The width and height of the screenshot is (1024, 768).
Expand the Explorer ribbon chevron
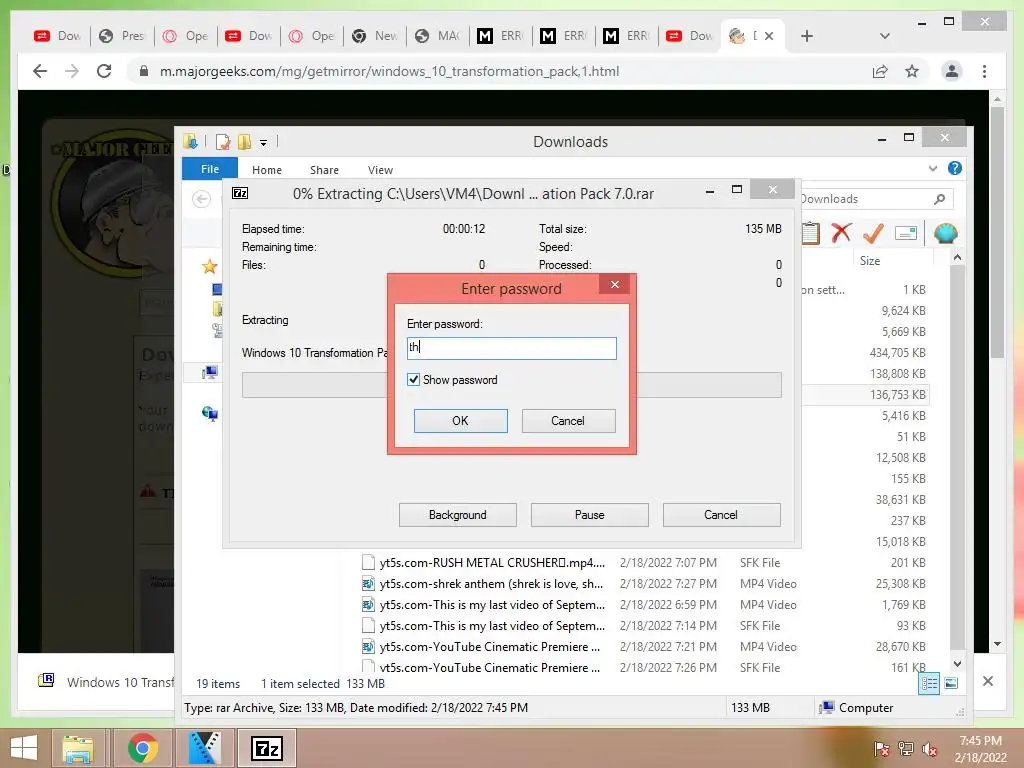click(x=933, y=168)
